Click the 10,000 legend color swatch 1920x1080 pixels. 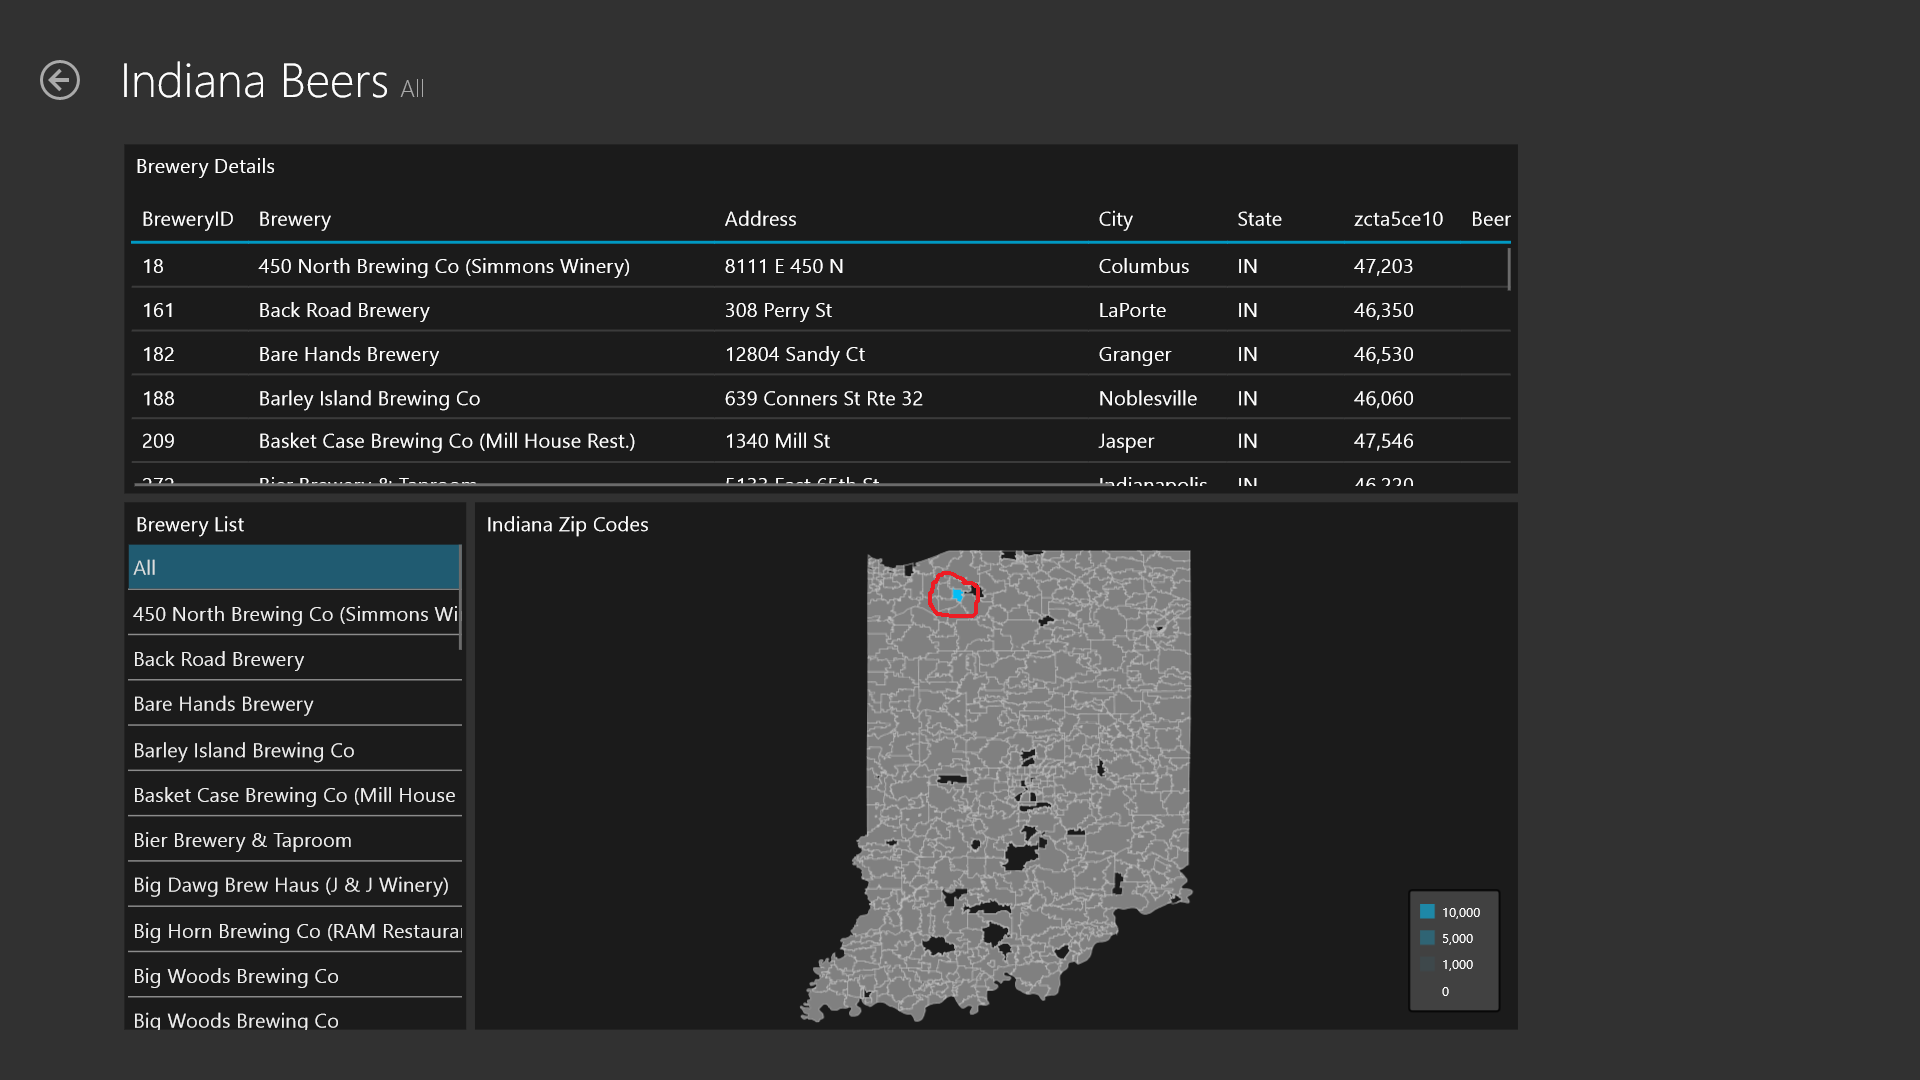1427,912
